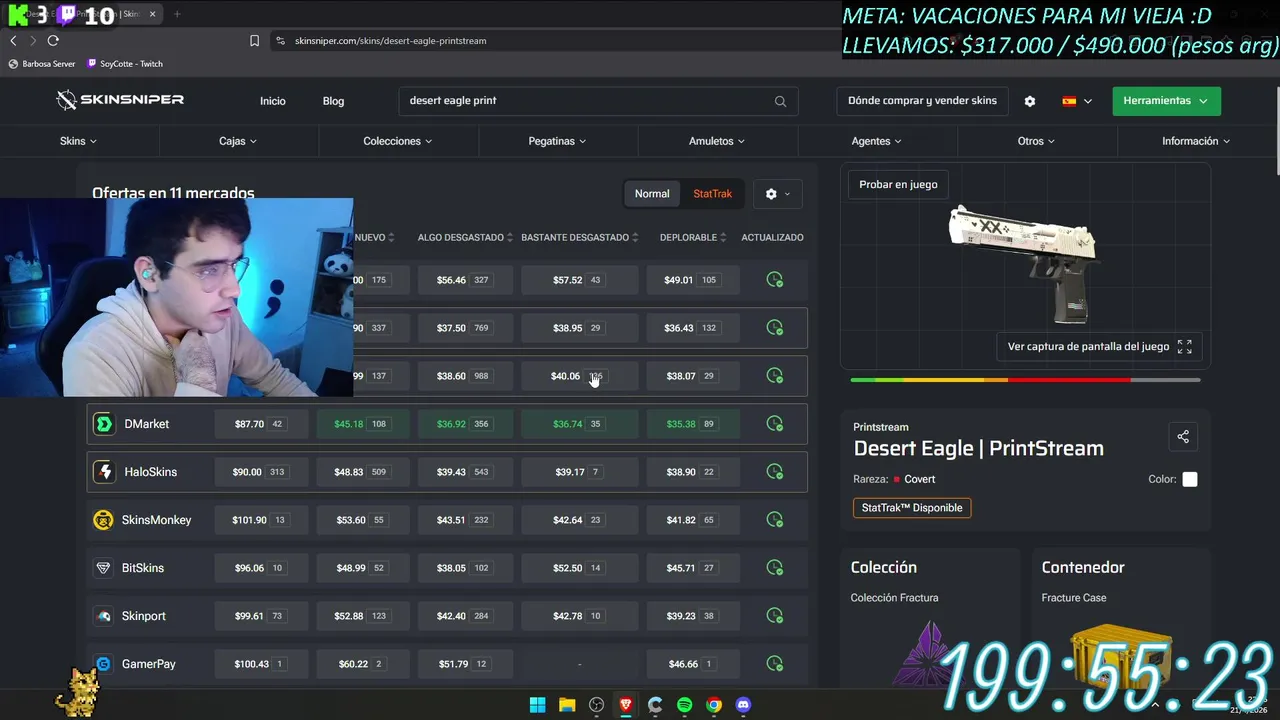Image resolution: width=1280 pixels, height=720 pixels.
Task: Click Ver captura de pantalla del juego
Action: point(1100,347)
